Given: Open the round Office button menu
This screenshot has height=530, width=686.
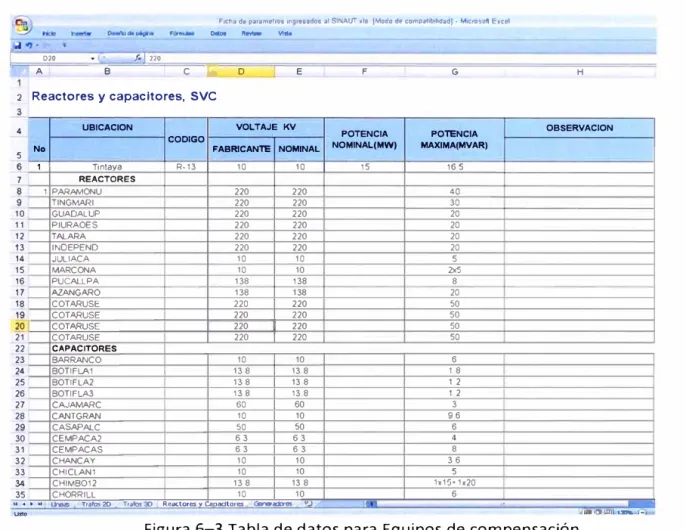Looking at the screenshot, I should [22, 25].
